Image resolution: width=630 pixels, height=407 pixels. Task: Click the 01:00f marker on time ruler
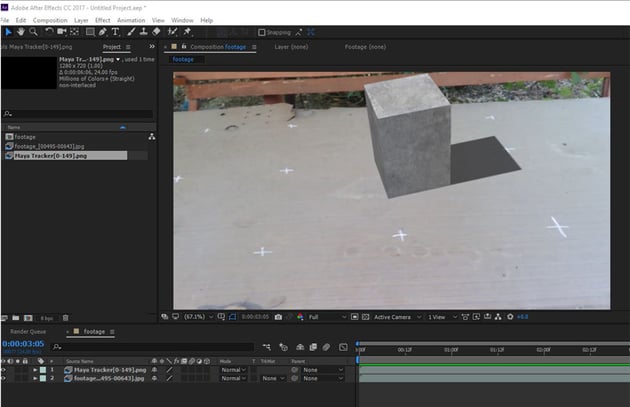click(x=451, y=350)
